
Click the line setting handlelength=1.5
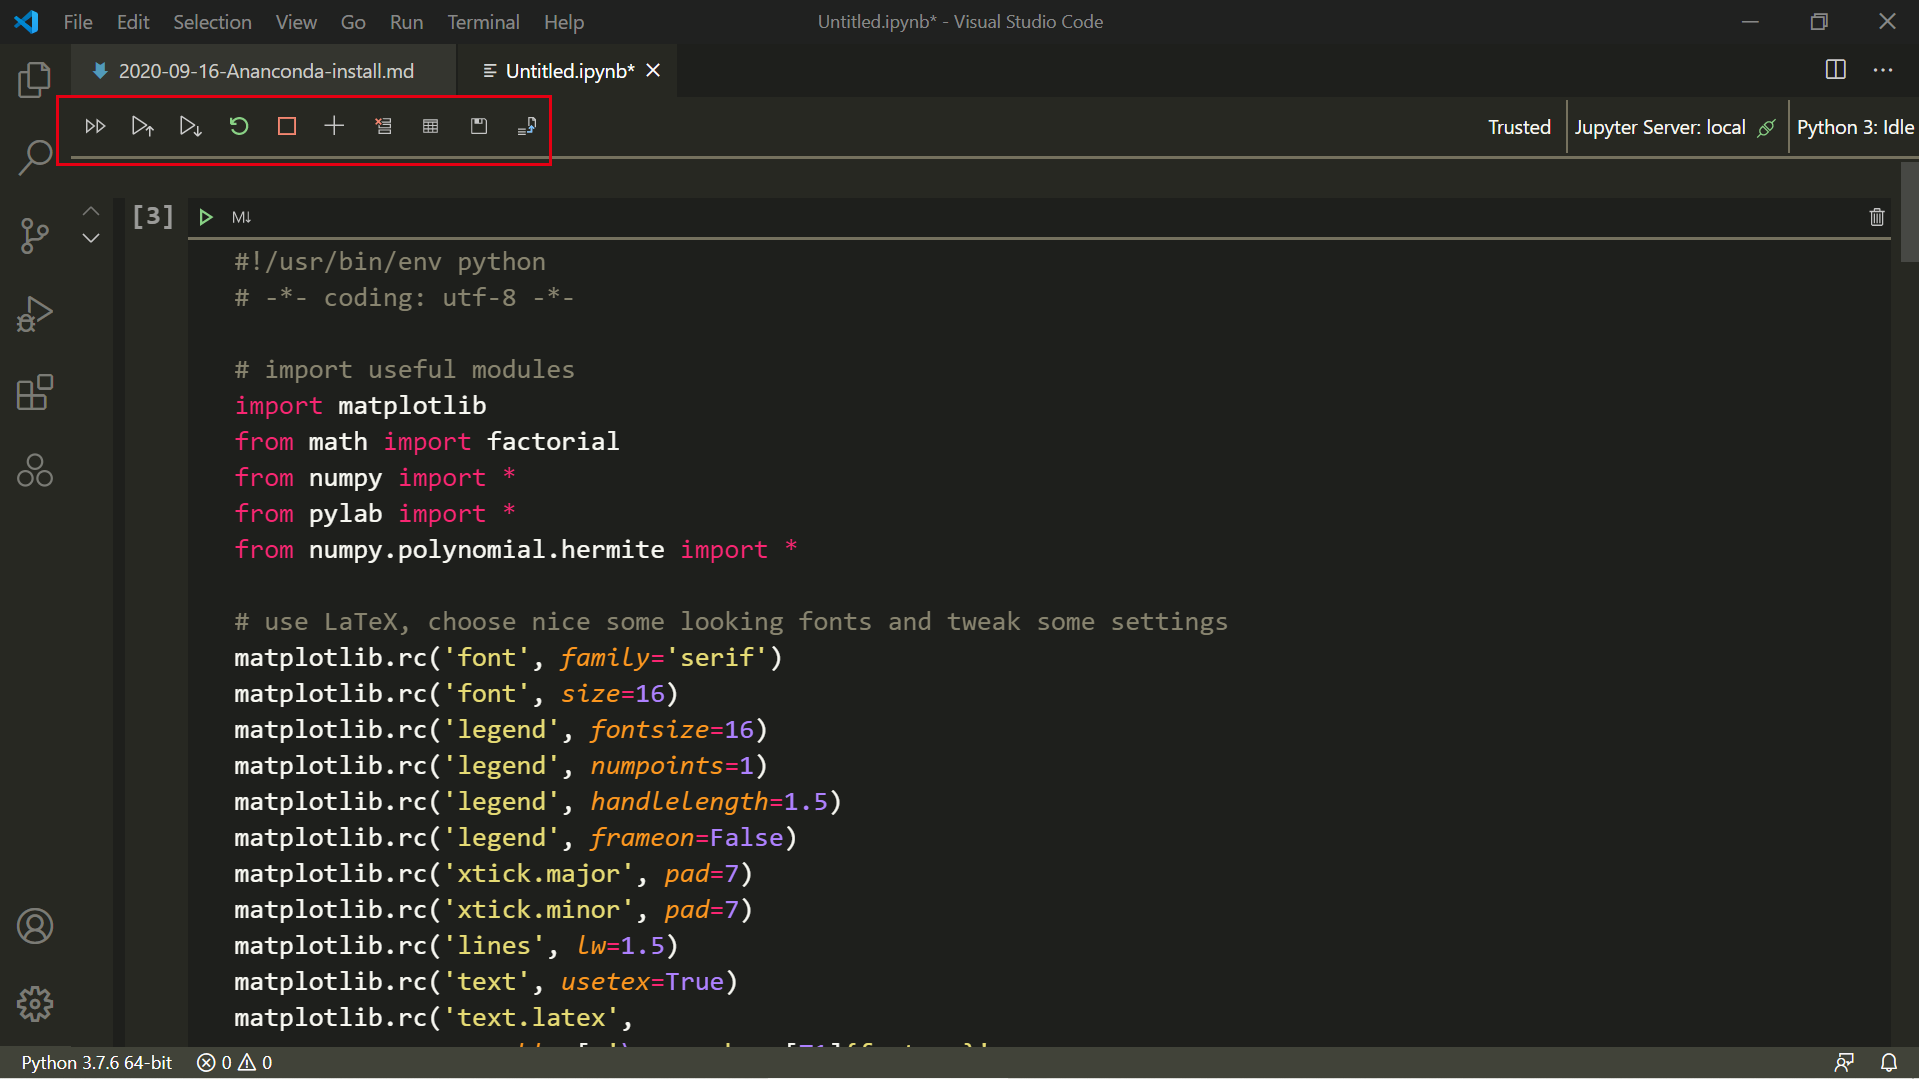click(538, 801)
